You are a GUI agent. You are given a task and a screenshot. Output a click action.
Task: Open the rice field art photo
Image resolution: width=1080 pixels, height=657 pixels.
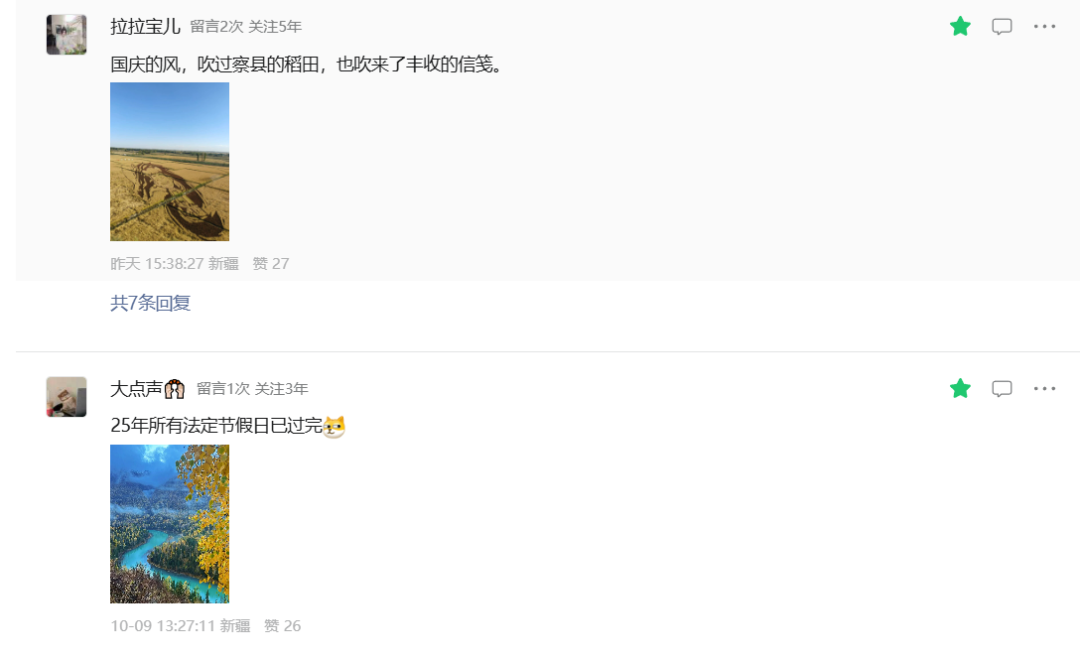coord(169,161)
